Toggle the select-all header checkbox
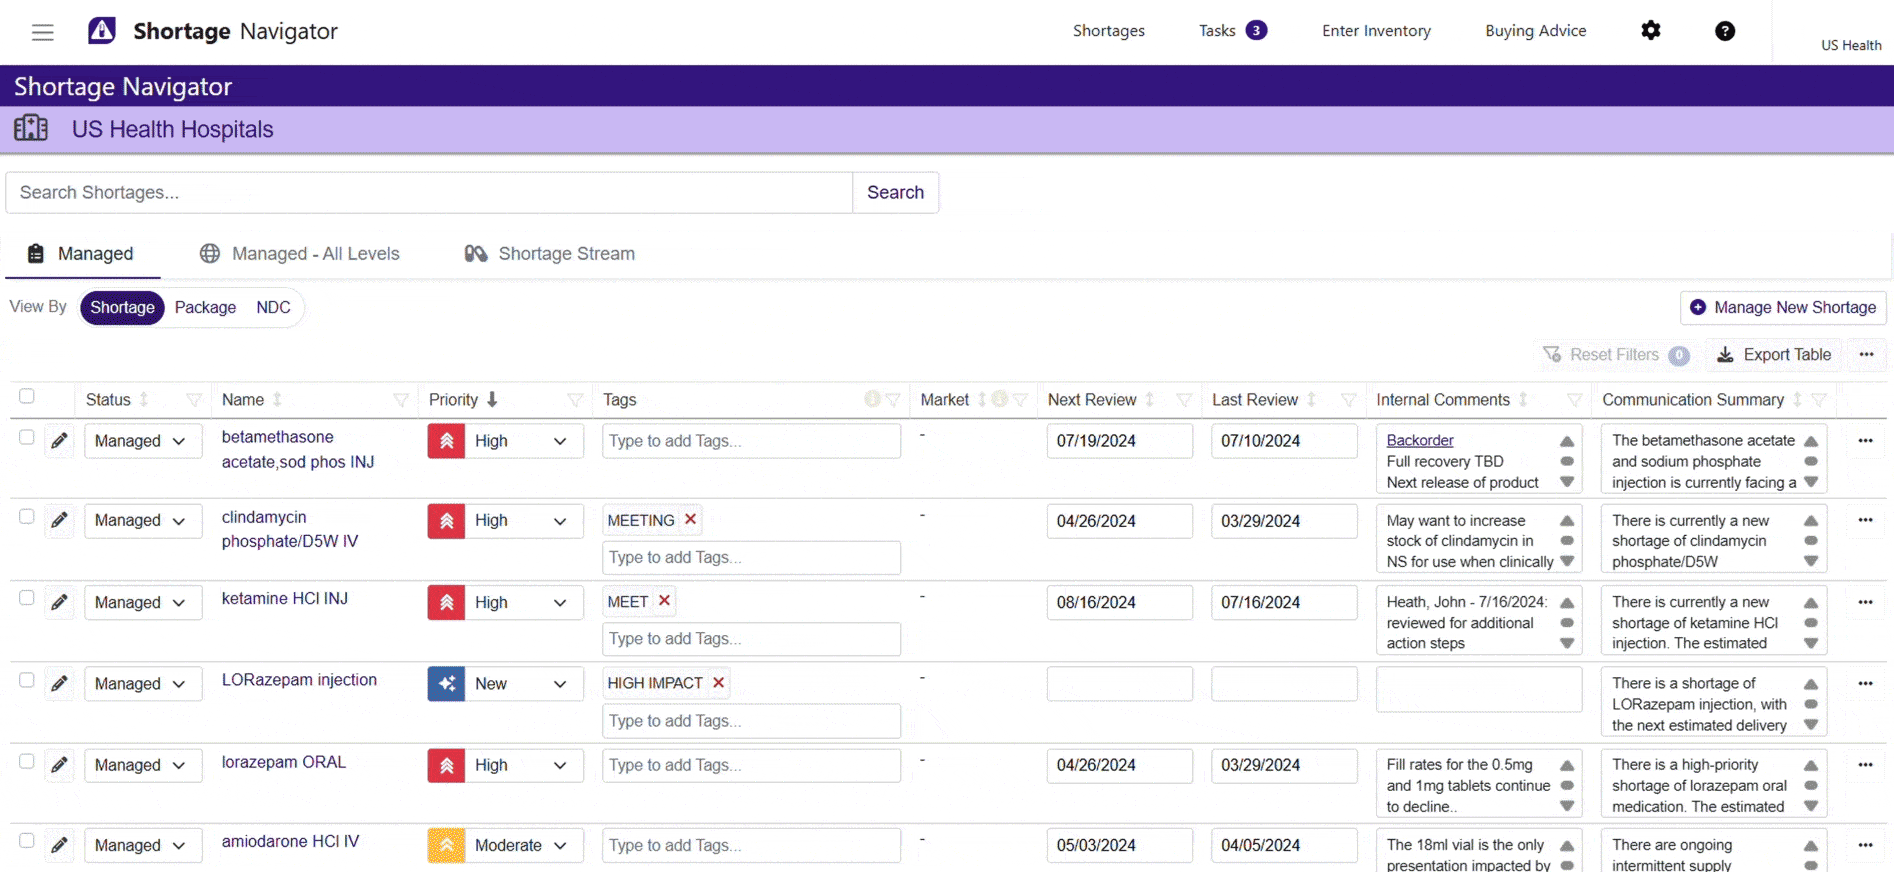Viewport: 1894px width, 872px height. coord(27,397)
